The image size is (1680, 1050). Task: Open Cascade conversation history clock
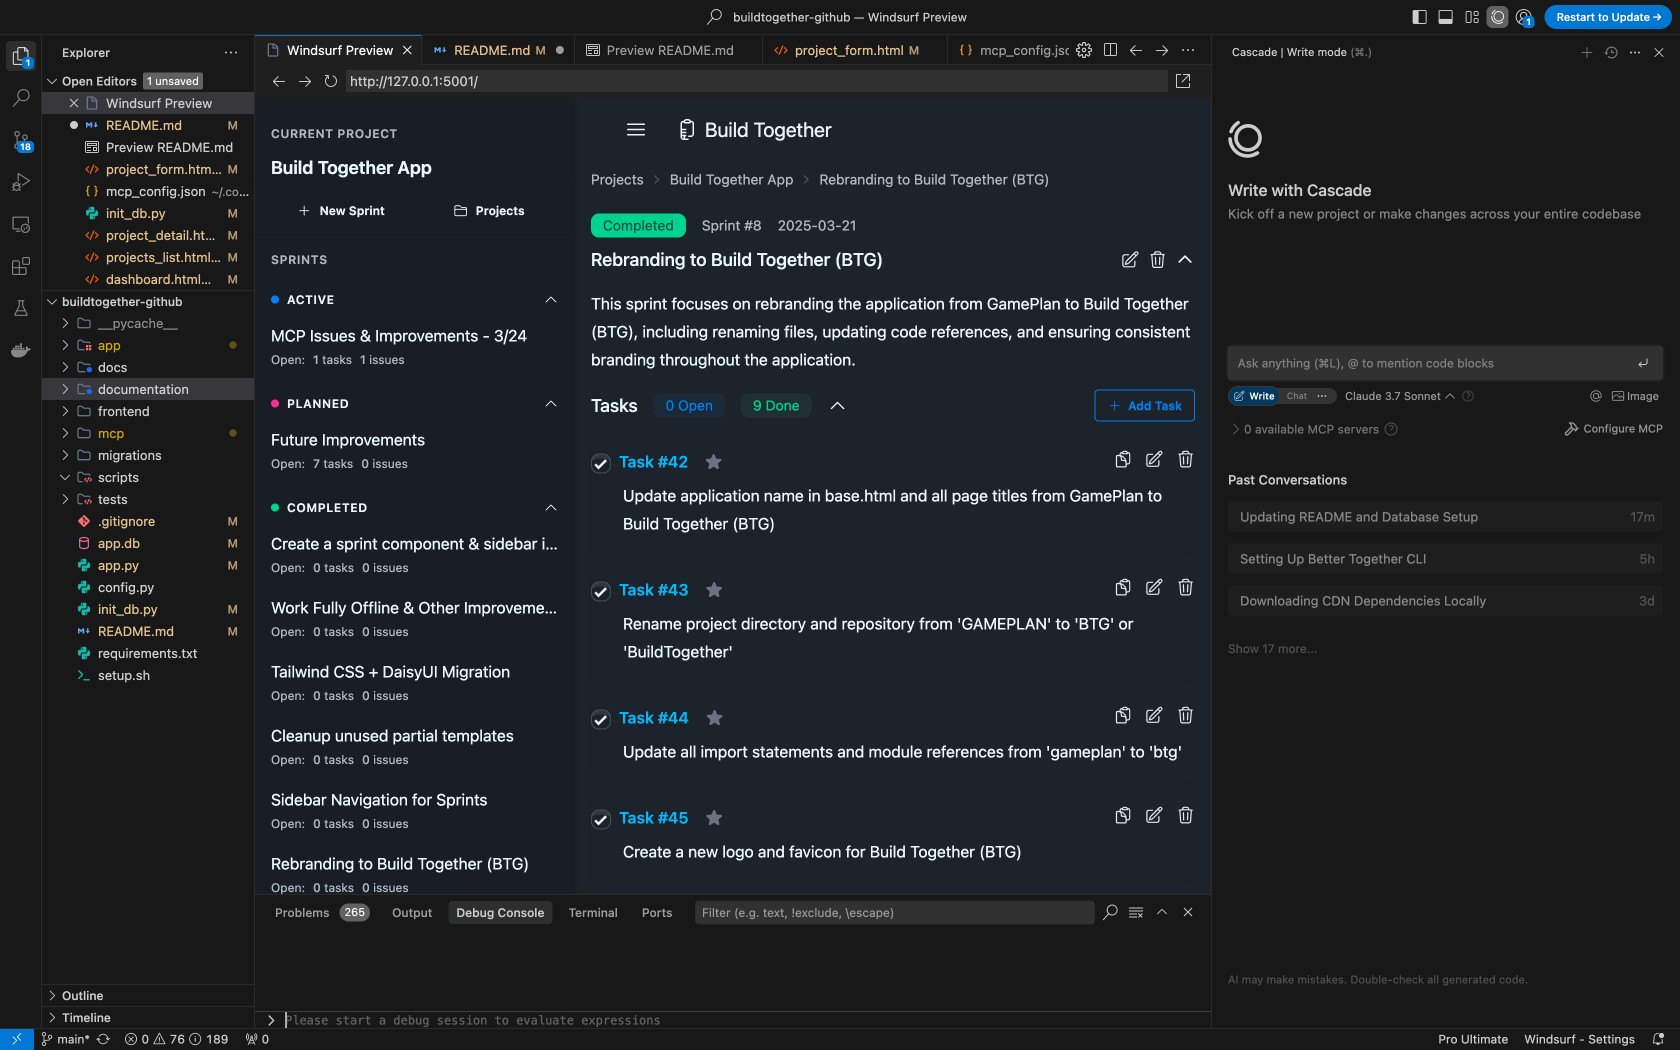tap(1611, 52)
